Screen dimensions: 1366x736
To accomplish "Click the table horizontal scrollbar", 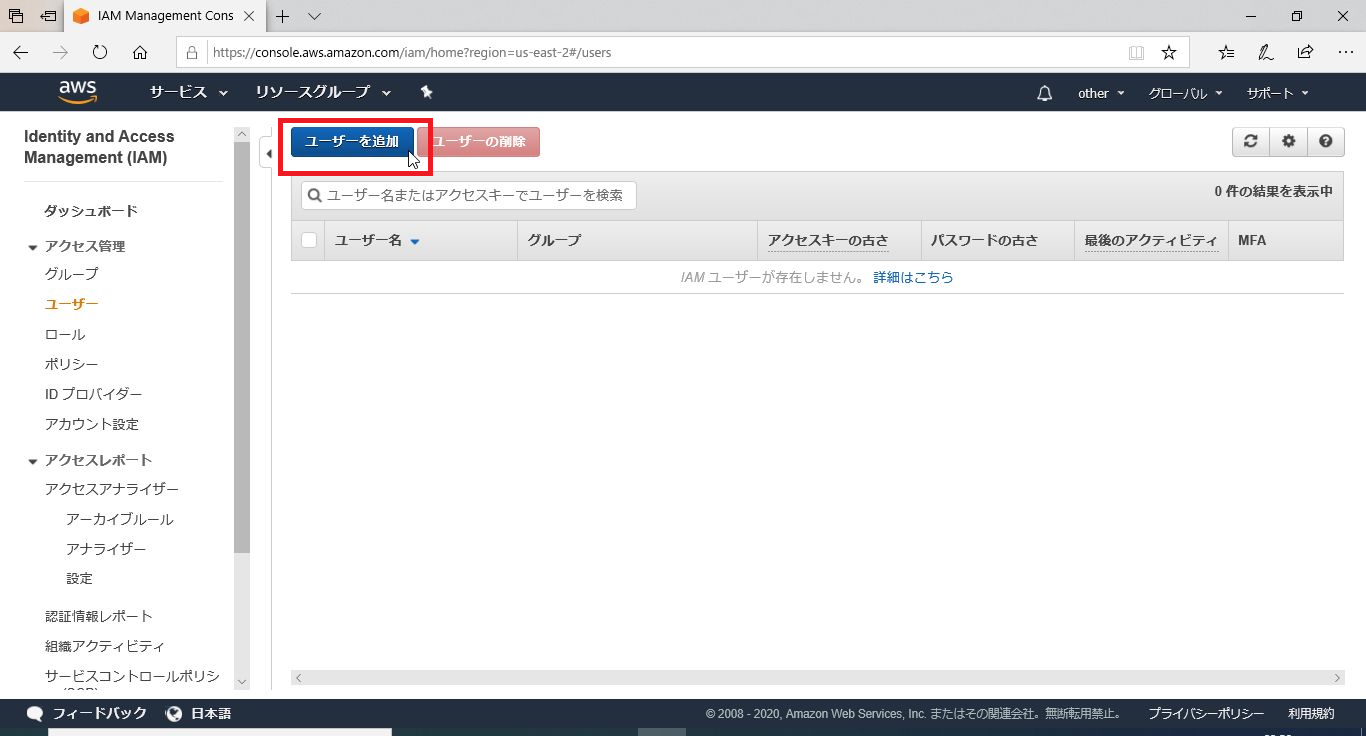I will pos(817,678).
